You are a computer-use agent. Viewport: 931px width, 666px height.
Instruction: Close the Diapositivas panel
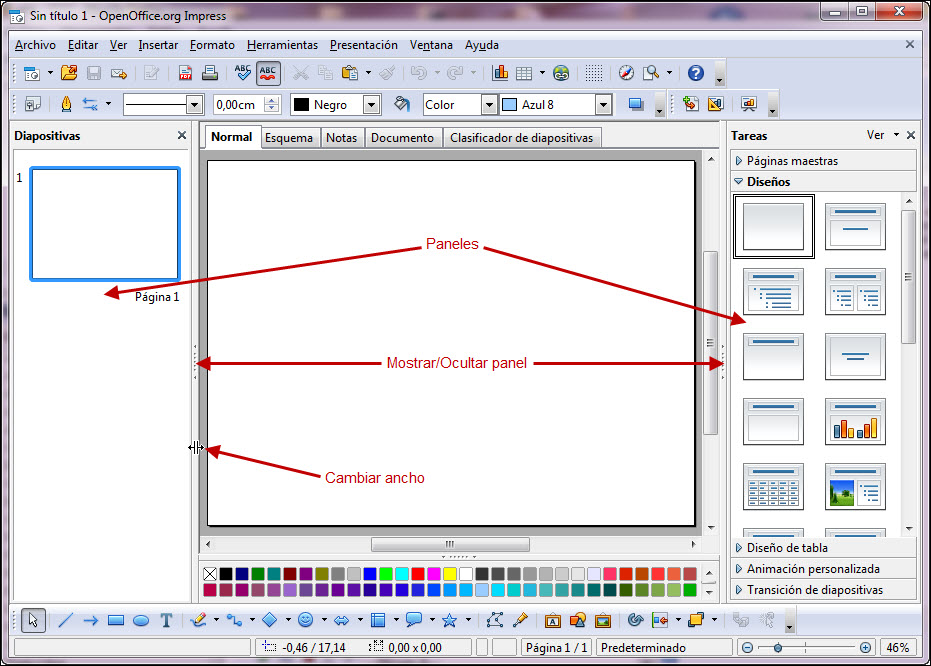click(x=182, y=135)
